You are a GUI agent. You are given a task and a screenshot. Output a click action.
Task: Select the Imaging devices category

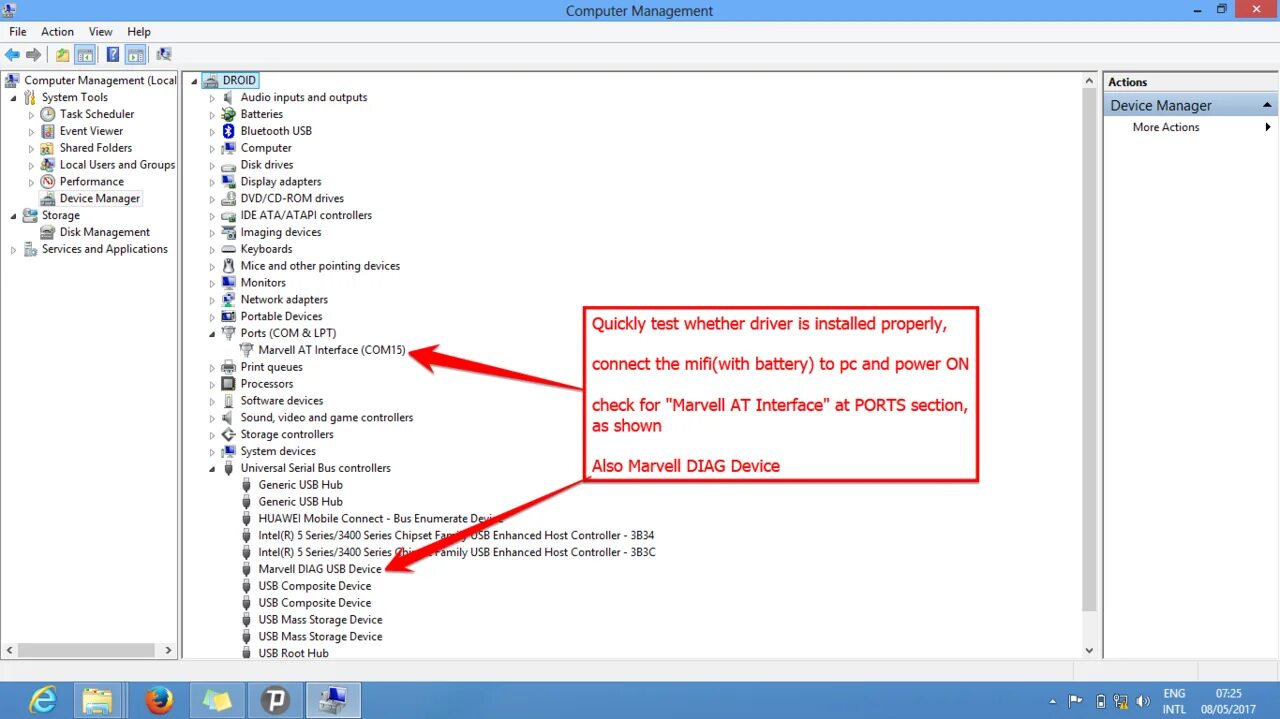[280, 233]
